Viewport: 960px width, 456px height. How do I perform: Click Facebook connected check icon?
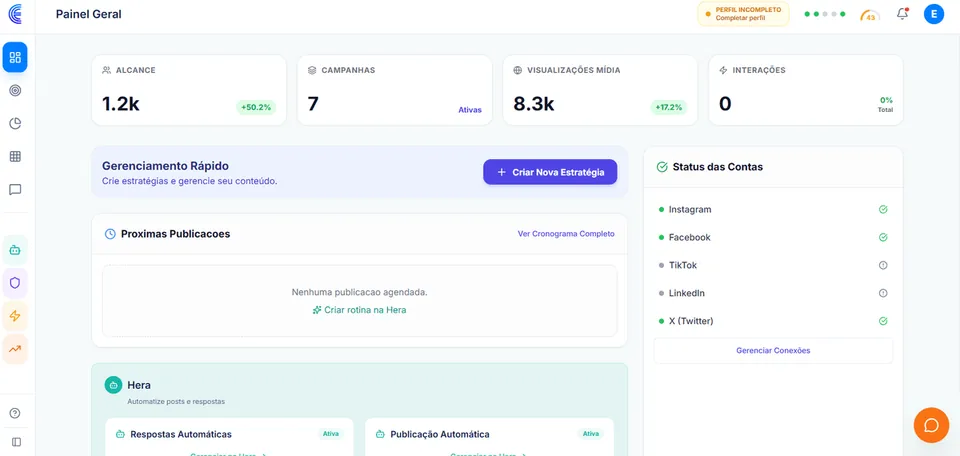(x=883, y=237)
